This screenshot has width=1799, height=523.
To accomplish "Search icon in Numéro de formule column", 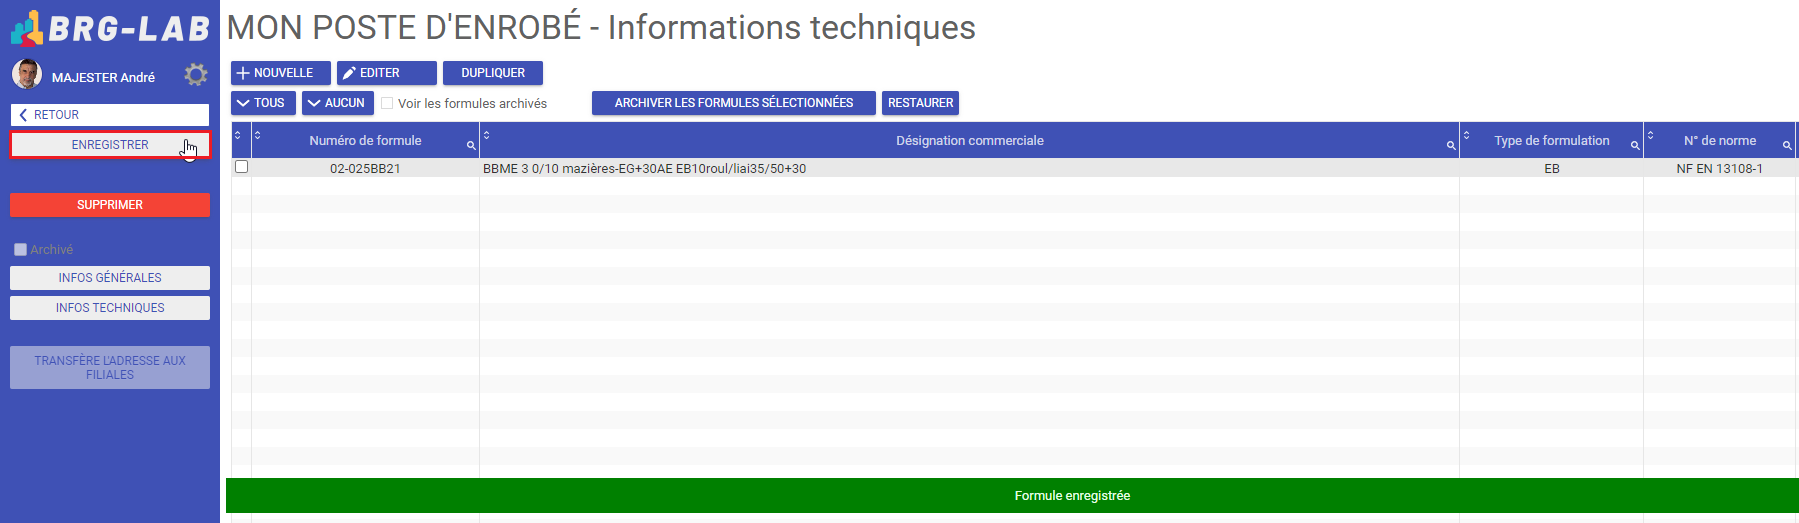I will point(471,146).
